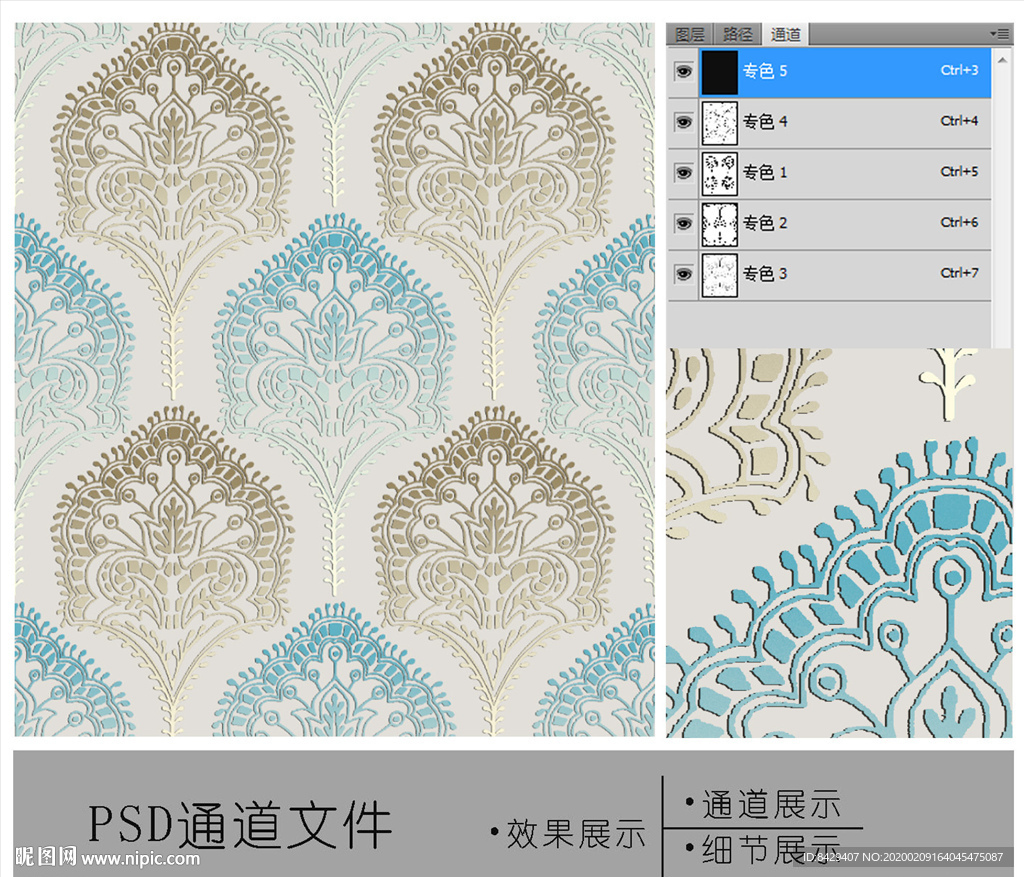Toggle visibility of 专色 2 channel

pos(684,223)
